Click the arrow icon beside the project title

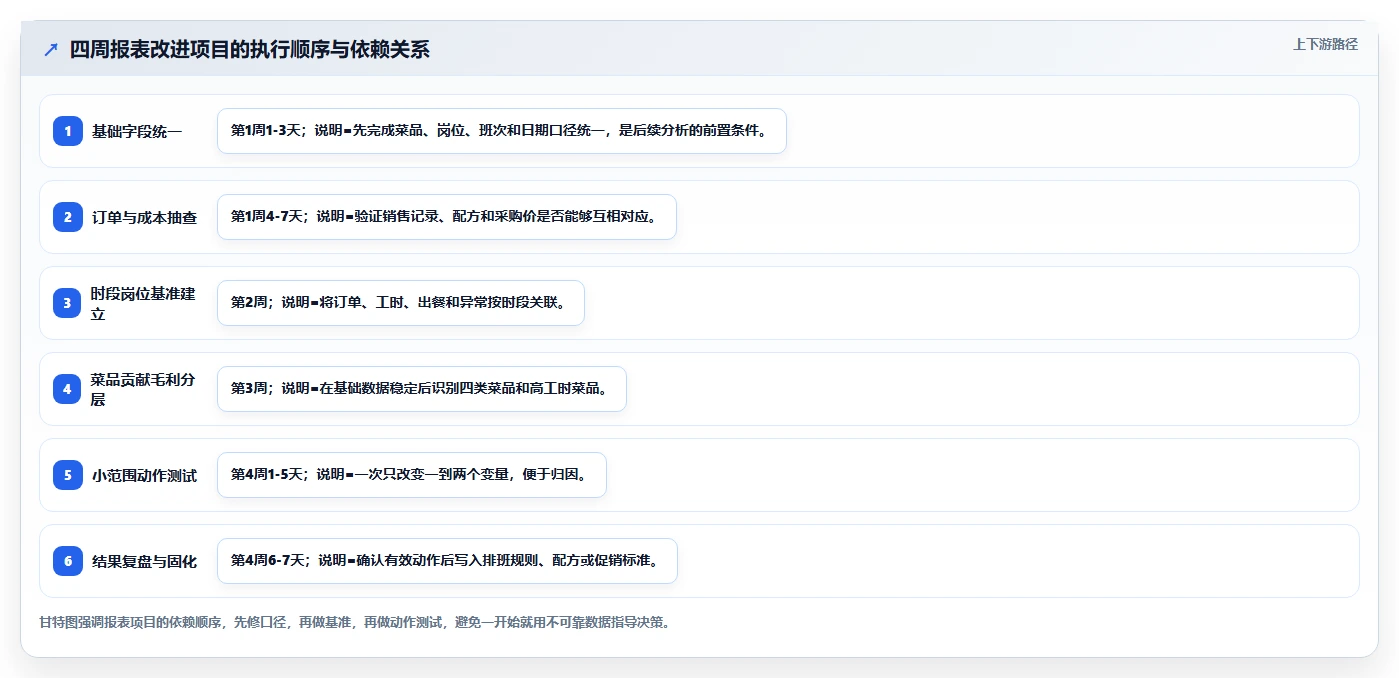[50, 50]
